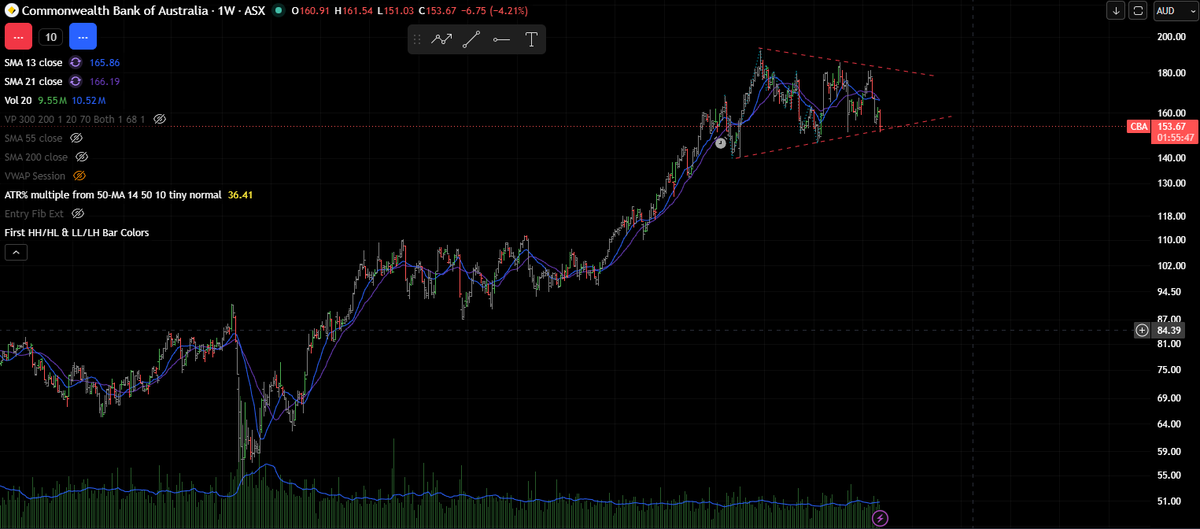Select the SMA 13 close legend label

pyautogui.click(x=33, y=62)
